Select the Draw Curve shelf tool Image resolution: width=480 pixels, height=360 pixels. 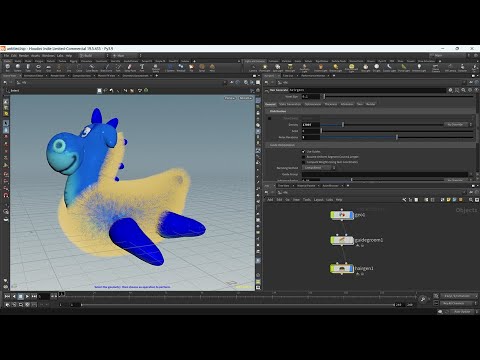106,68
